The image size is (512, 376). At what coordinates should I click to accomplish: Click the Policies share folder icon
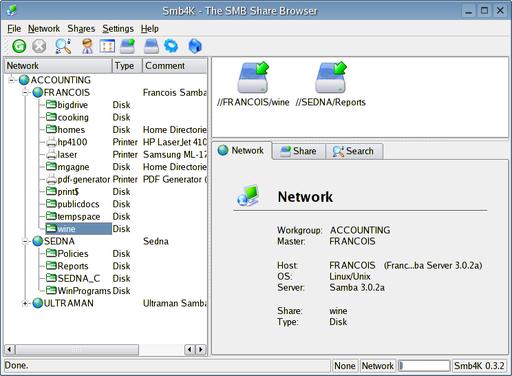pyautogui.click(x=51, y=253)
